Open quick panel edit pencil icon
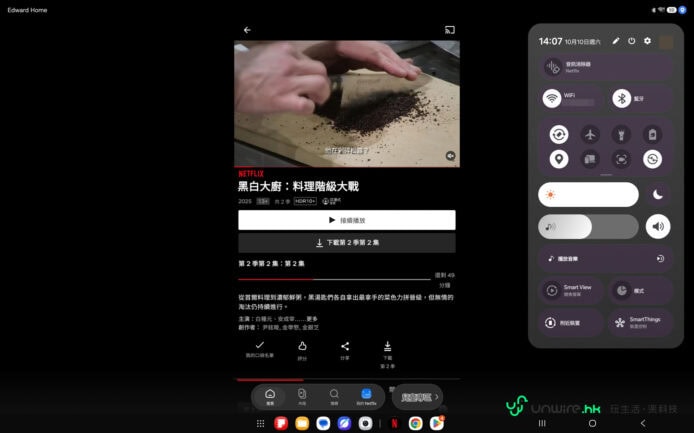Image resolution: width=694 pixels, height=433 pixels. click(616, 41)
